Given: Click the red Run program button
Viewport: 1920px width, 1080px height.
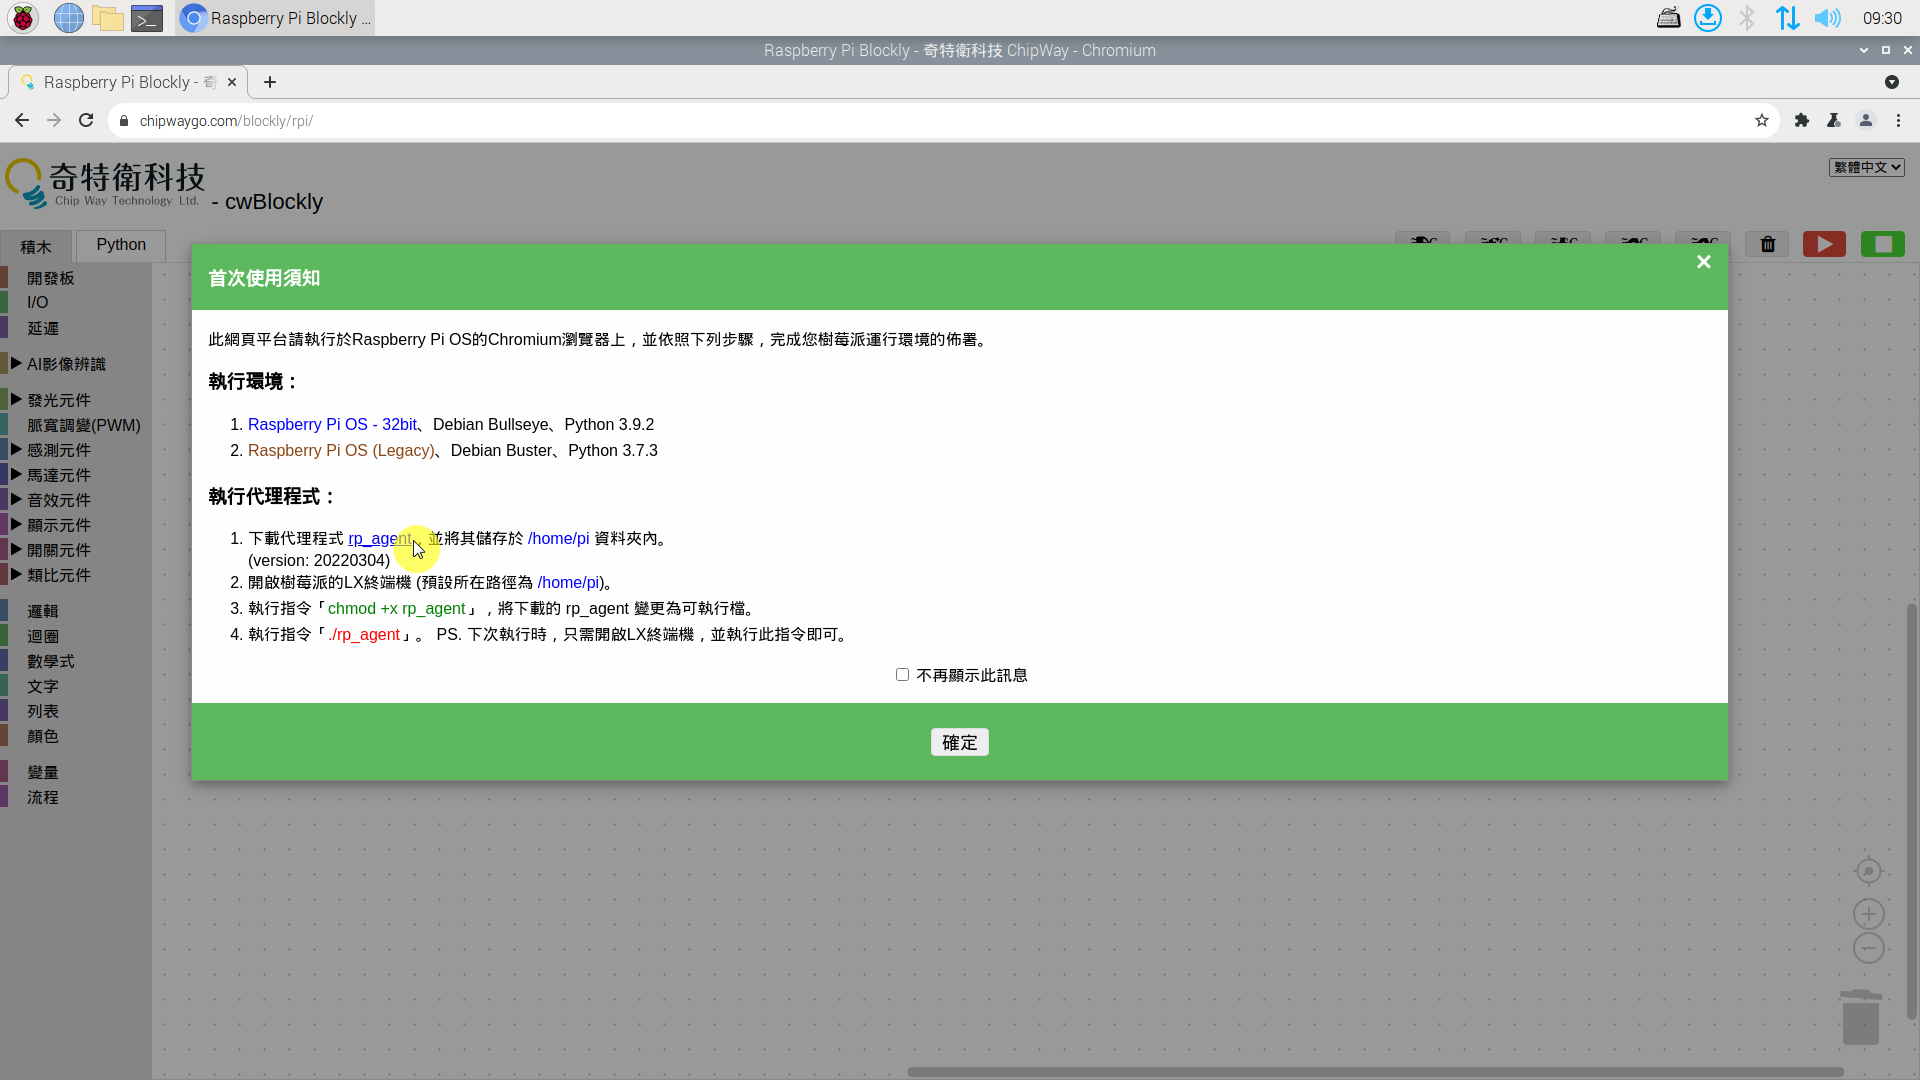Looking at the screenshot, I should click(1824, 245).
